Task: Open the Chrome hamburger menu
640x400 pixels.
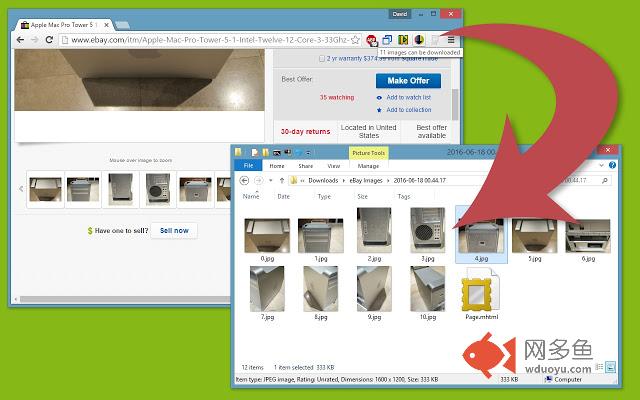Action: 451,40
